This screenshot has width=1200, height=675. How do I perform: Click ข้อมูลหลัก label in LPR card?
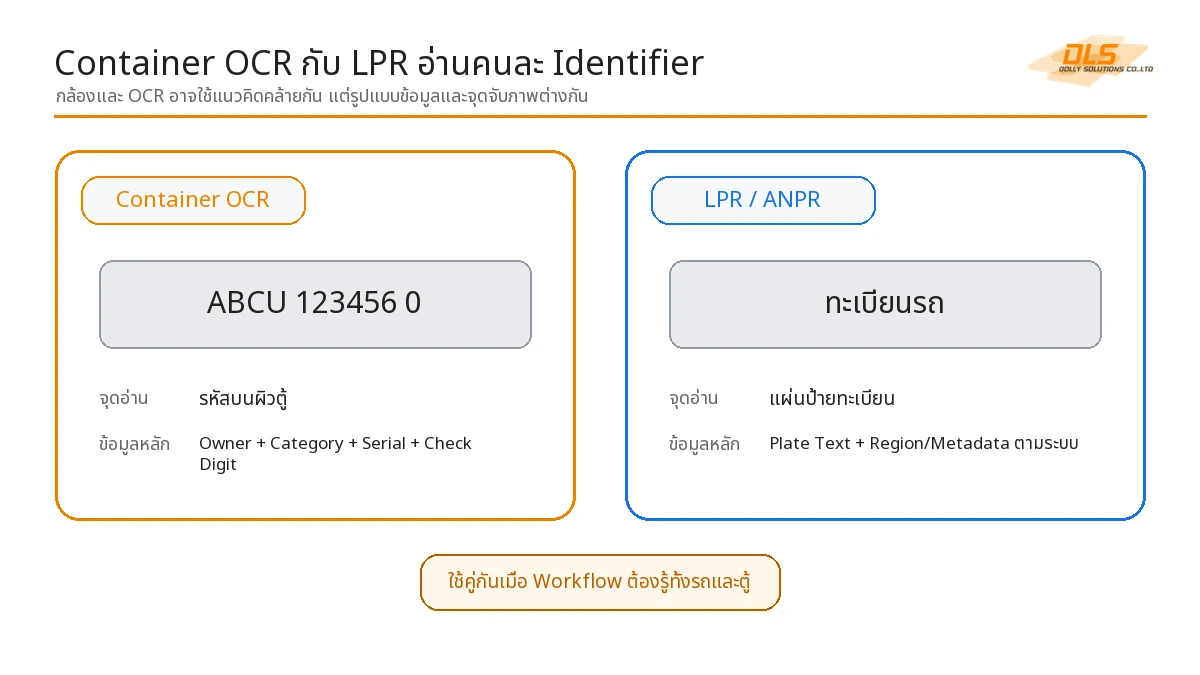tap(705, 444)
